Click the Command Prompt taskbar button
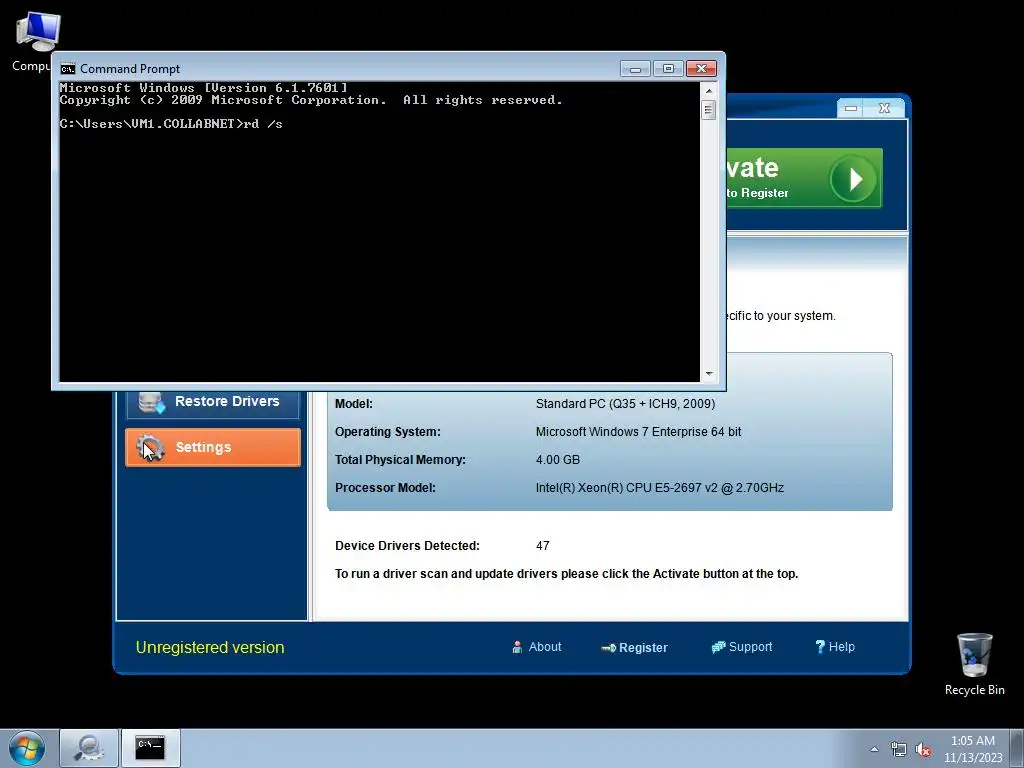The height and width of the screenshot is (768, 1024). coord(150,748)
